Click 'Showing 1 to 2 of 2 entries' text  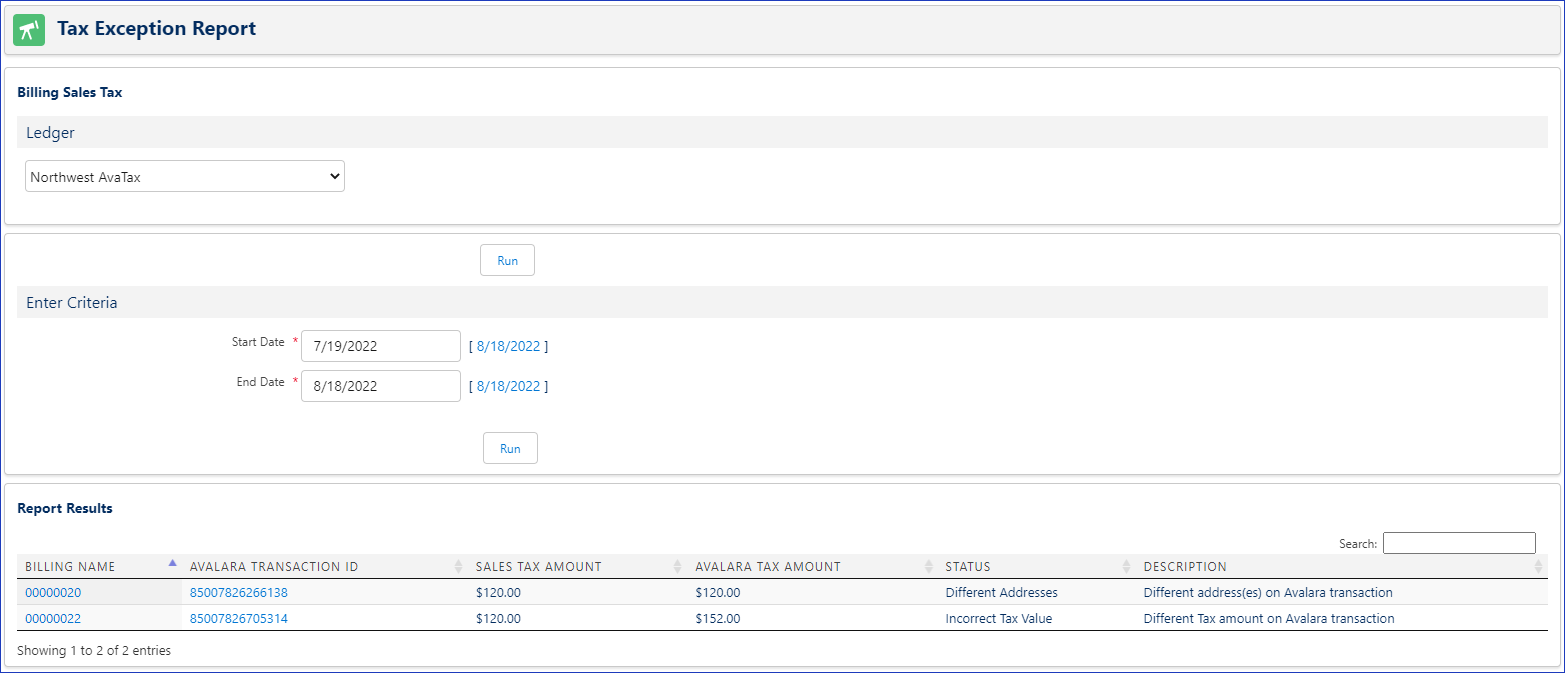94,650
